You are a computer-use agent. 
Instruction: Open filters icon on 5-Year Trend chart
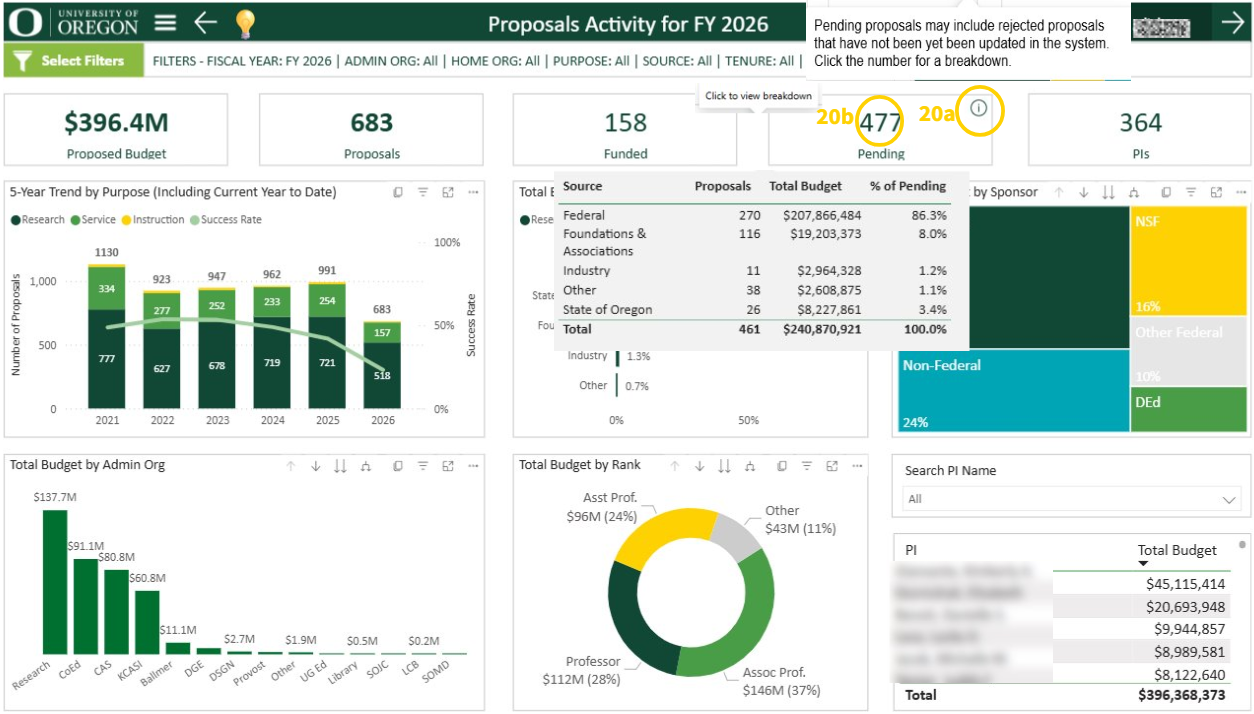click(x=423, y=192)
